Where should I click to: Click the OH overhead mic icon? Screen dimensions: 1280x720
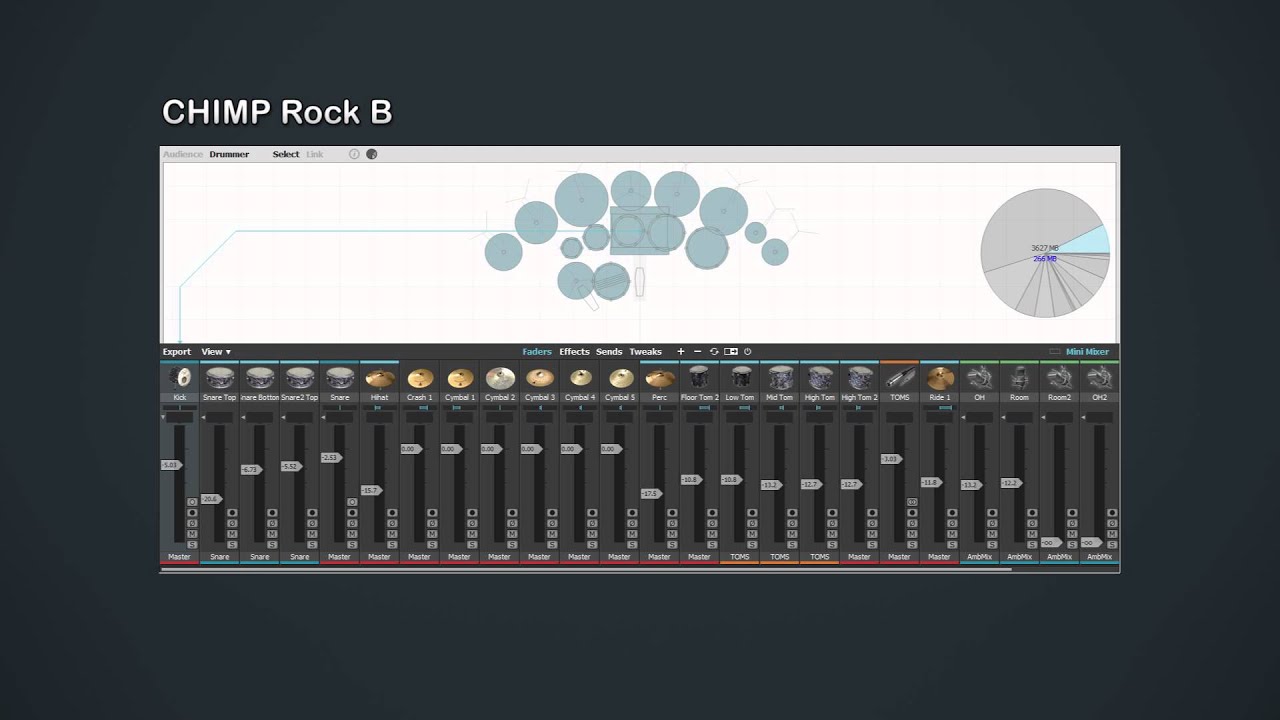click(980, 378)
